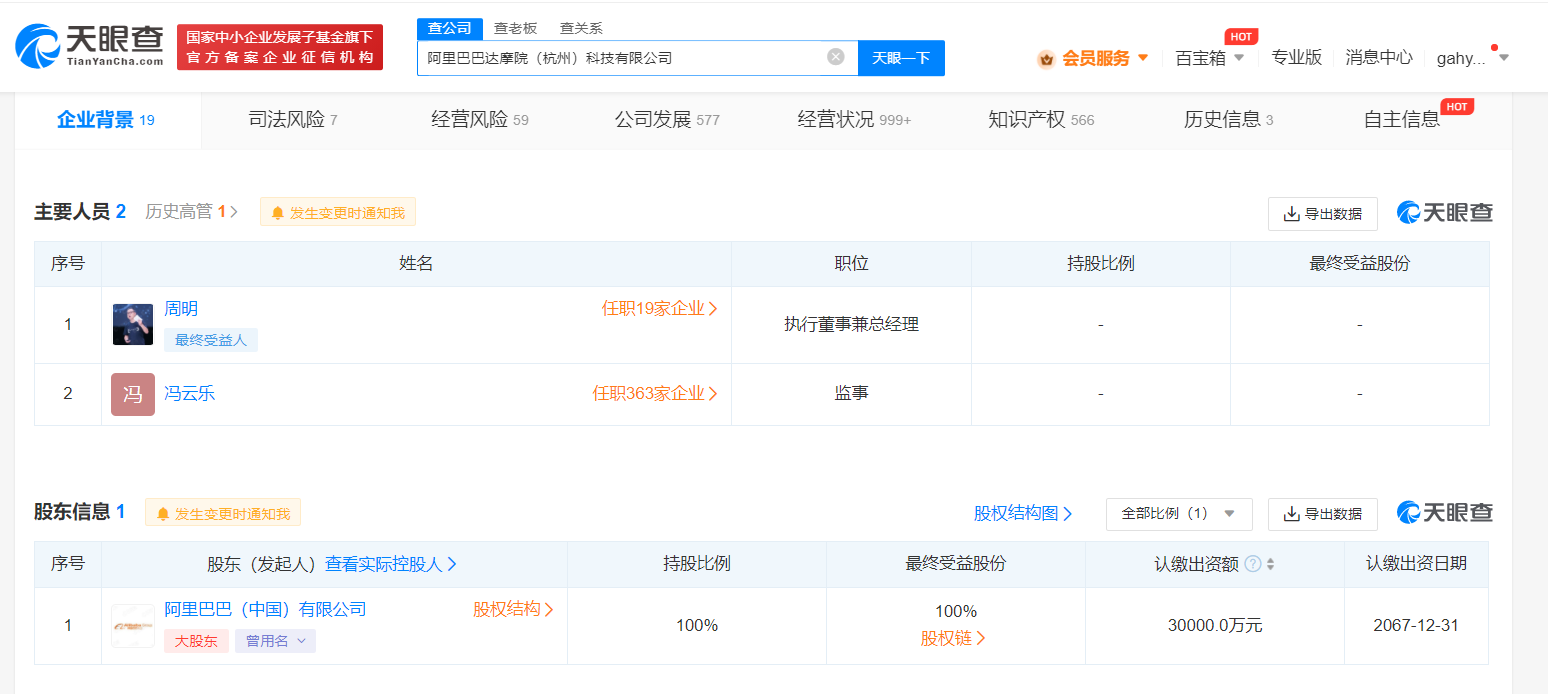This screenshot has height=694, width=1548.
Task: Expand the 会员服务 dropdown
Action: [1143, 58]
